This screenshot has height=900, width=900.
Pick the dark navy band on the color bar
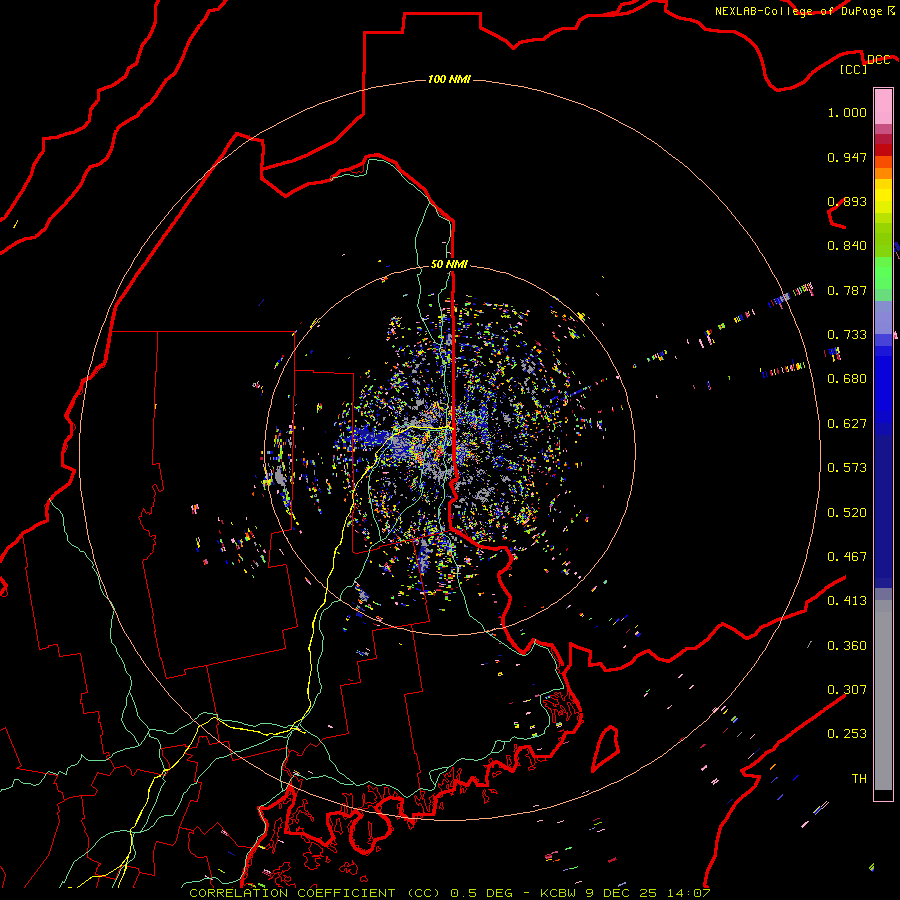[883, 511]
